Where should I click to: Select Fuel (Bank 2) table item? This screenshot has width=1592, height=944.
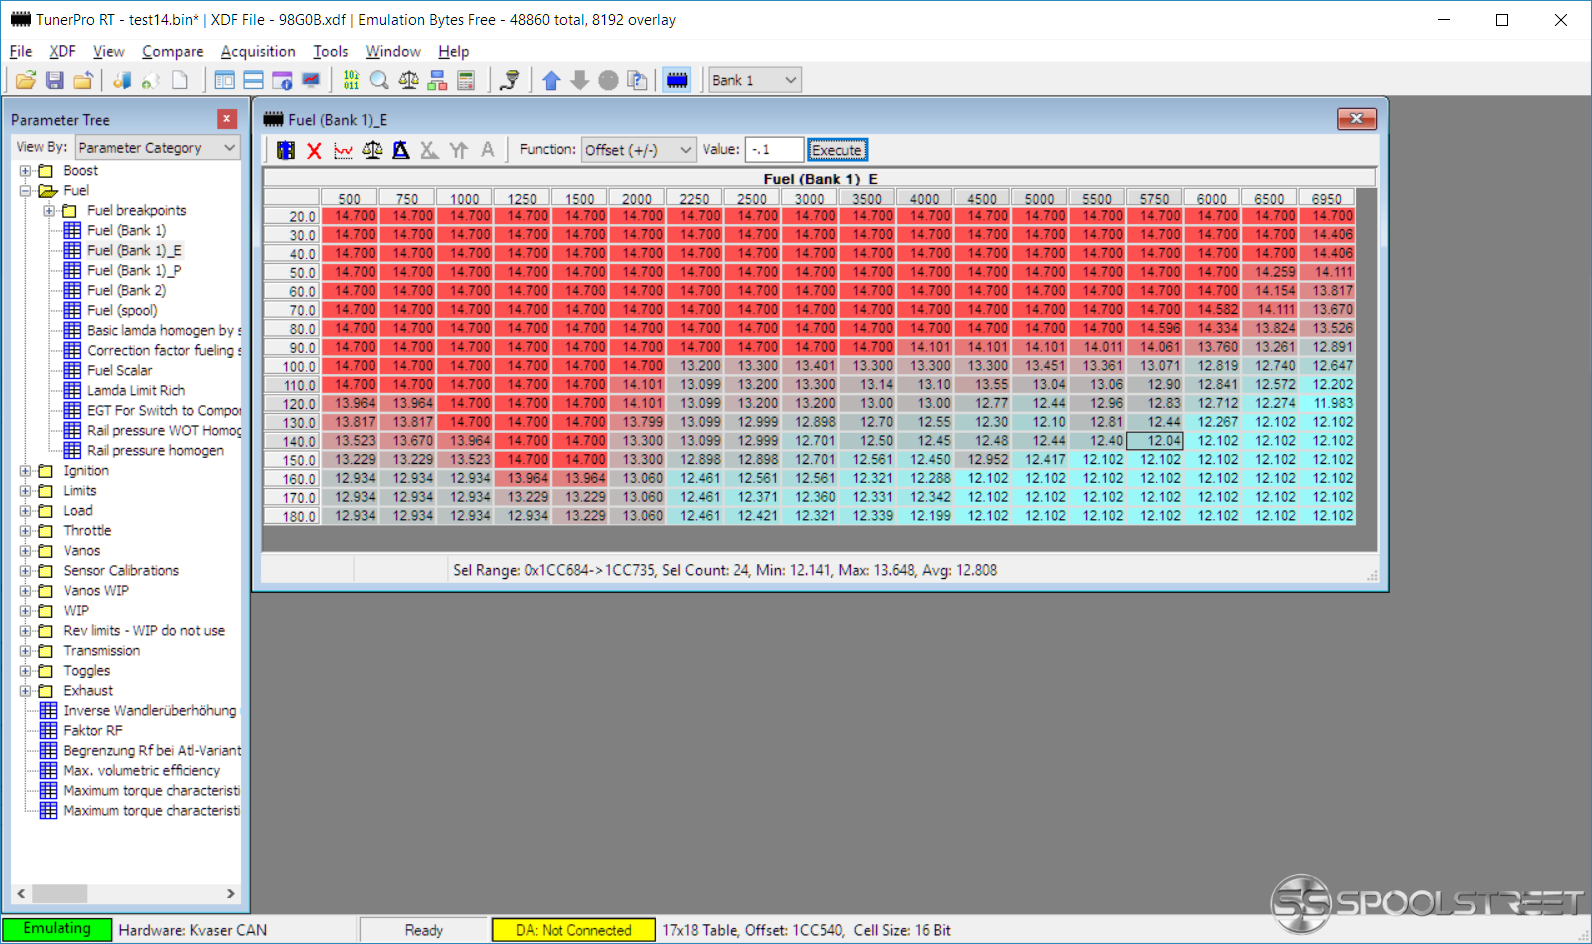(126, 291)
